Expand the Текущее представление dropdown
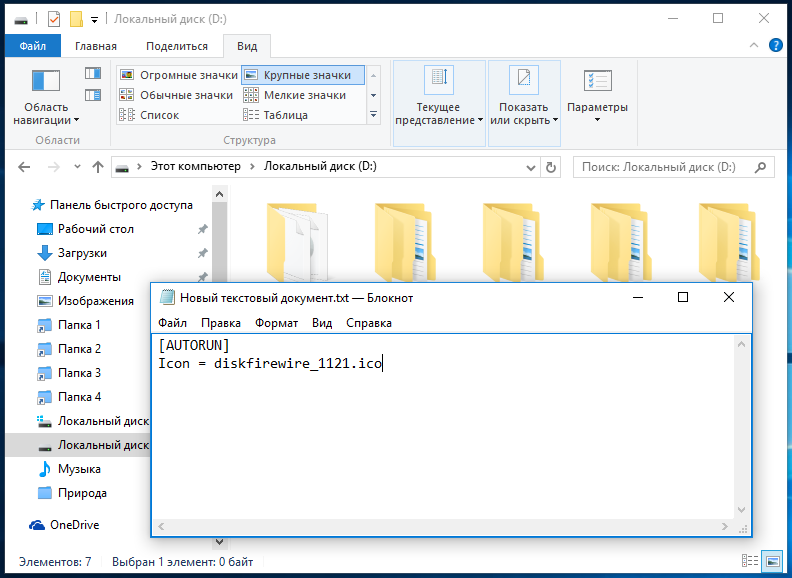 (439, 95)
